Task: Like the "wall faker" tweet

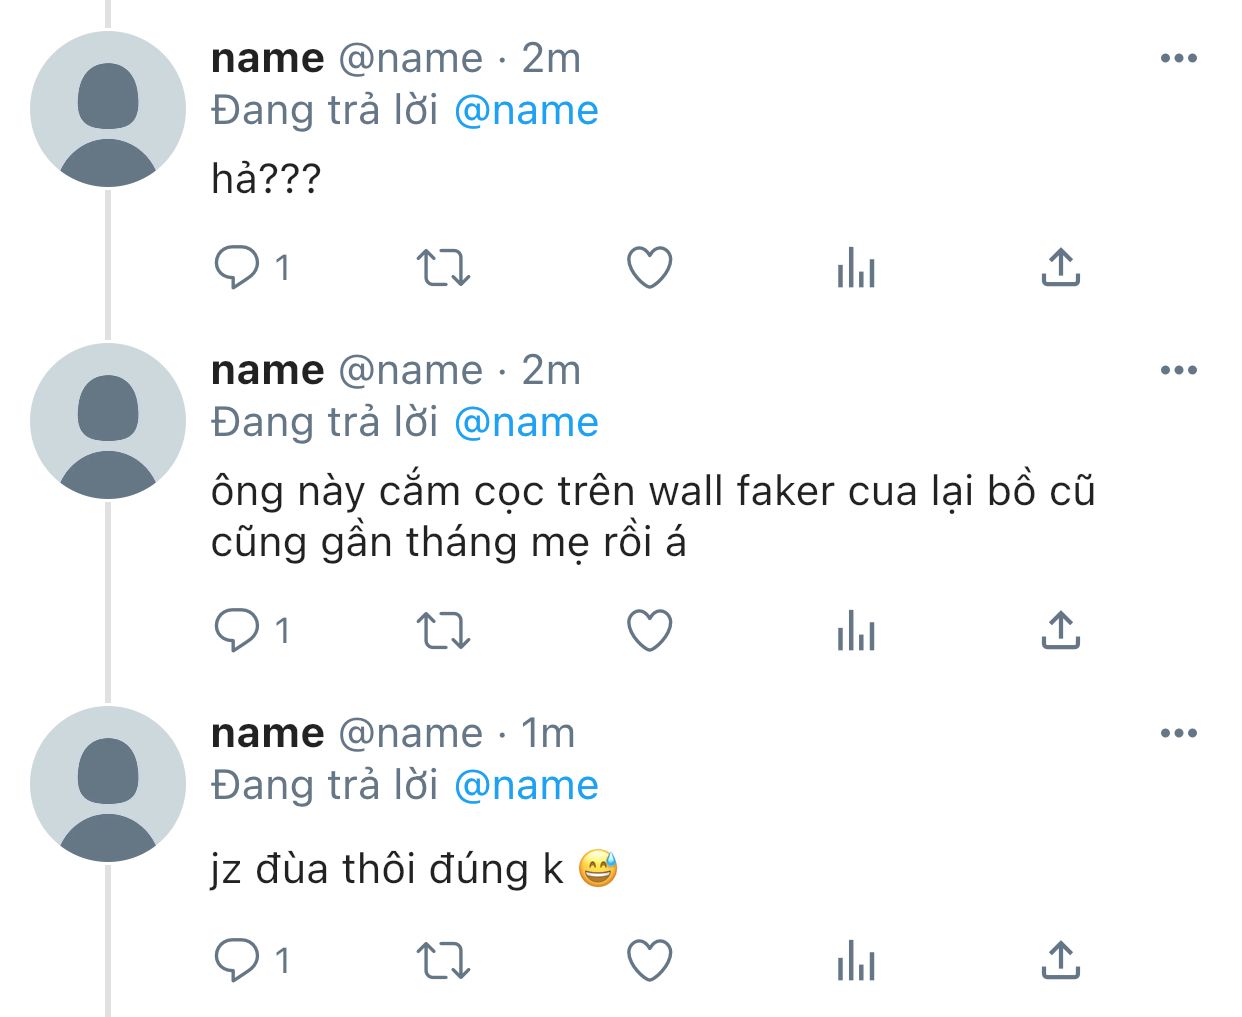Action: [x=649, y=631]
